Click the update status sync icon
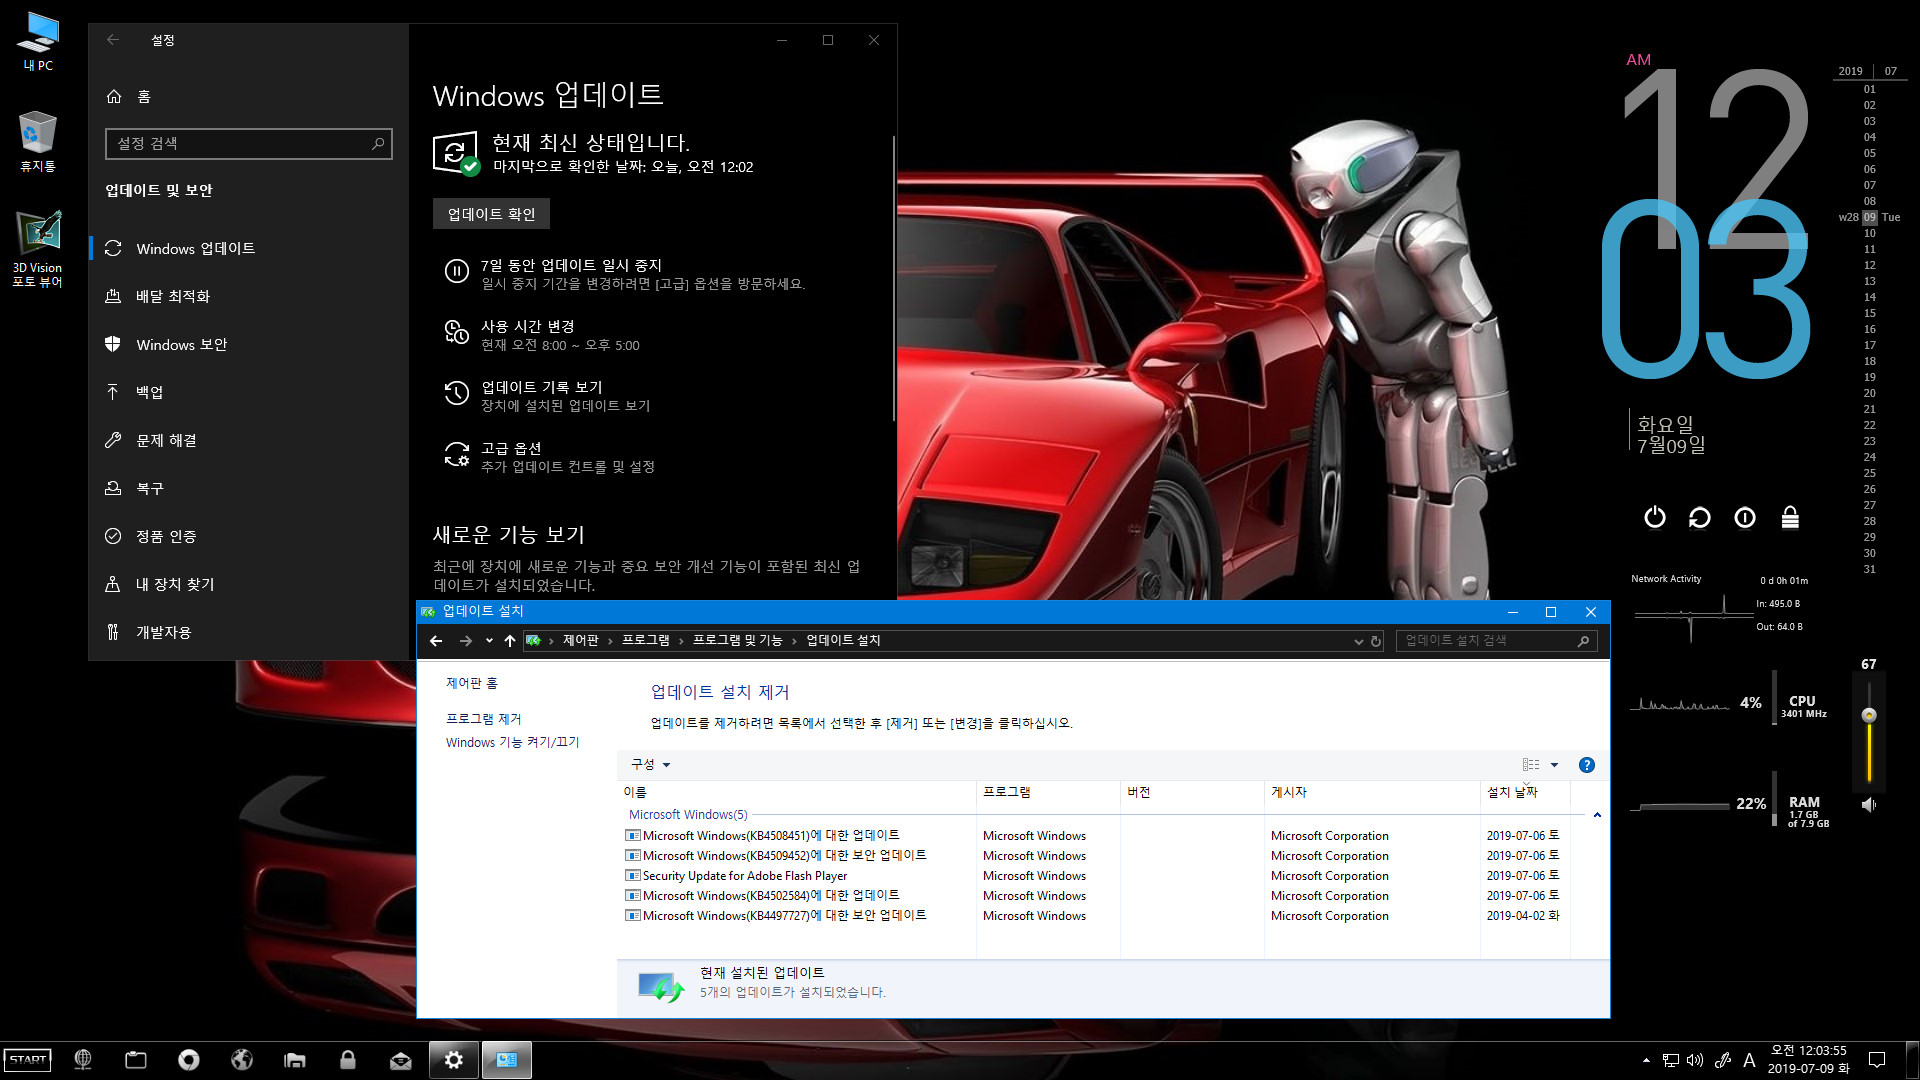This screenshot has width=1920, height=1080. point(456,153)
